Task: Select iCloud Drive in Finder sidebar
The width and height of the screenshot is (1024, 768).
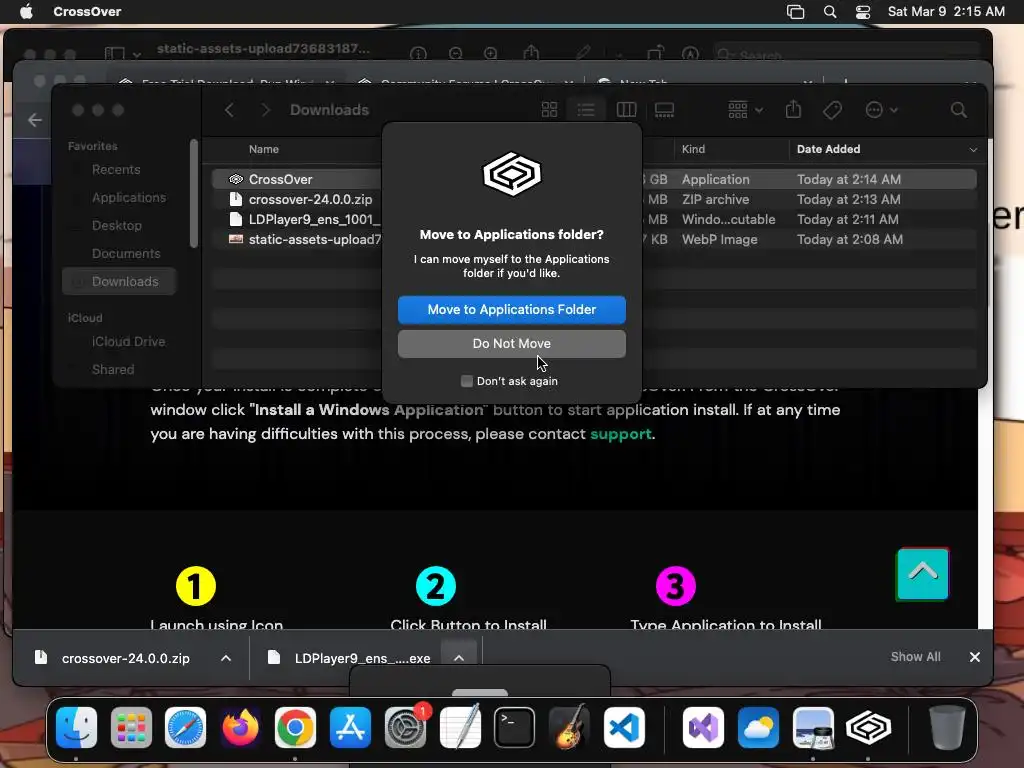Action: (128, 342)
